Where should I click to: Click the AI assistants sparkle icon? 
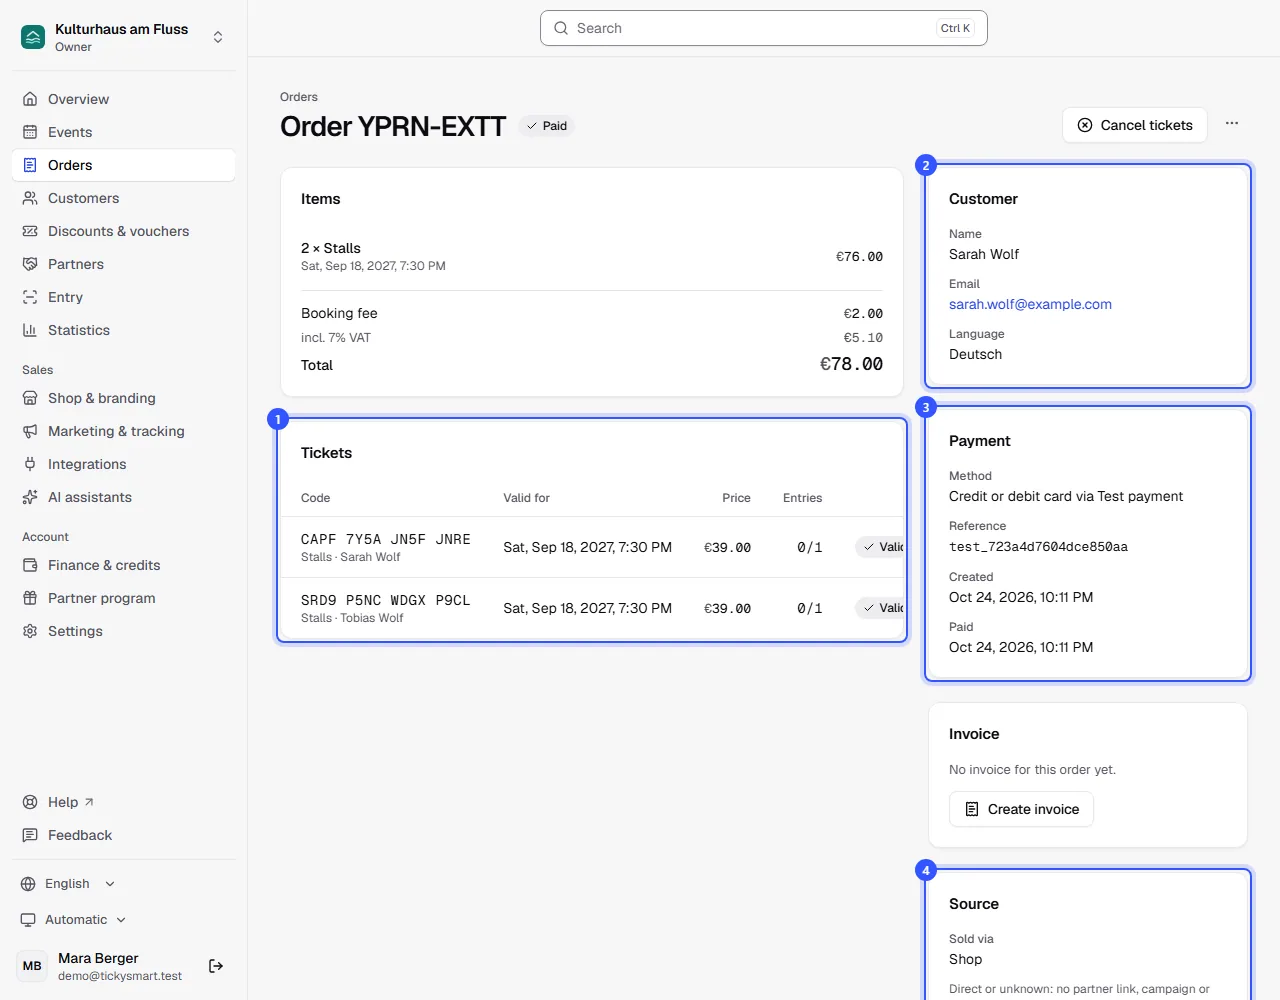click(x=30, y=497)
